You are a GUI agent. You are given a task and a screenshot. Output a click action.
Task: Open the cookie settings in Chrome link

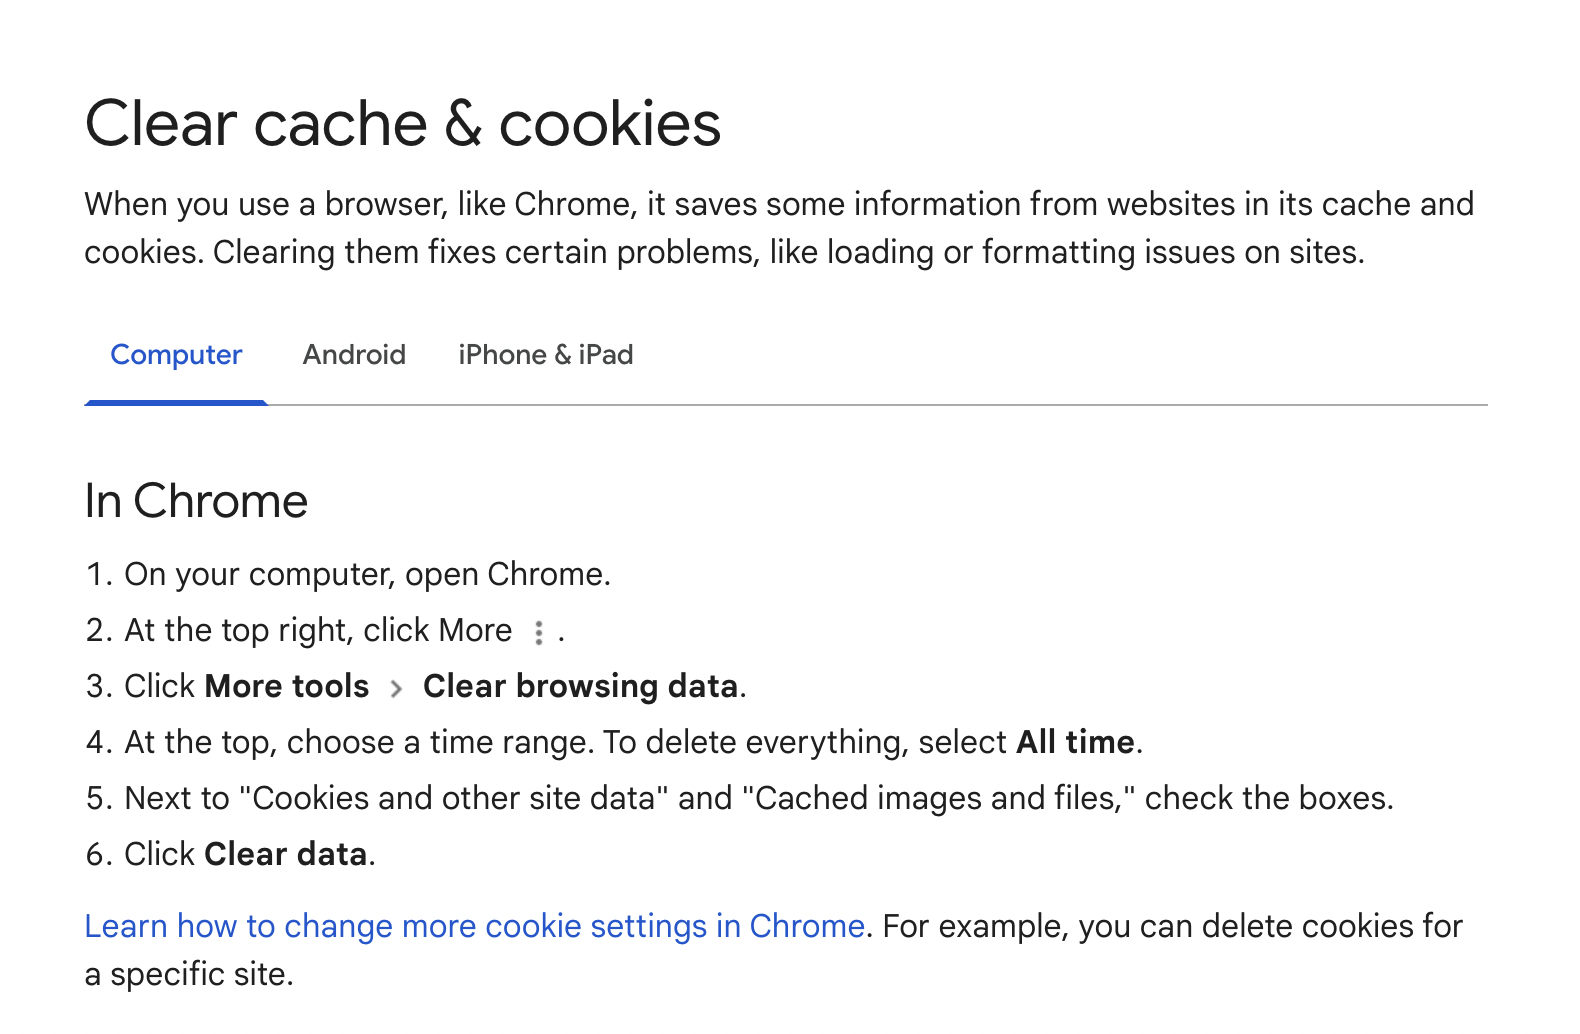tap(474, 926)
